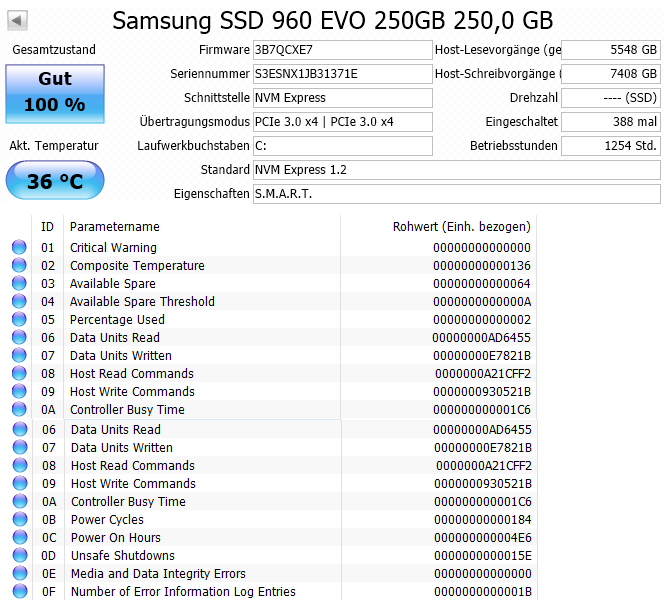666x614 pixels.
Task: Click the ID cell 0B
Action: (x=49, y=520)
